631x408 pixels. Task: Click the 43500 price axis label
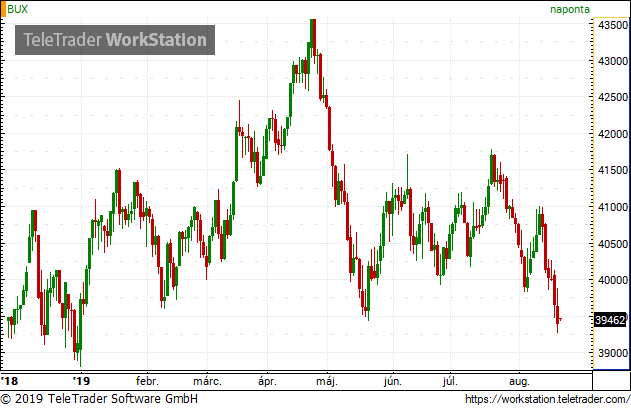click(612, 25)
